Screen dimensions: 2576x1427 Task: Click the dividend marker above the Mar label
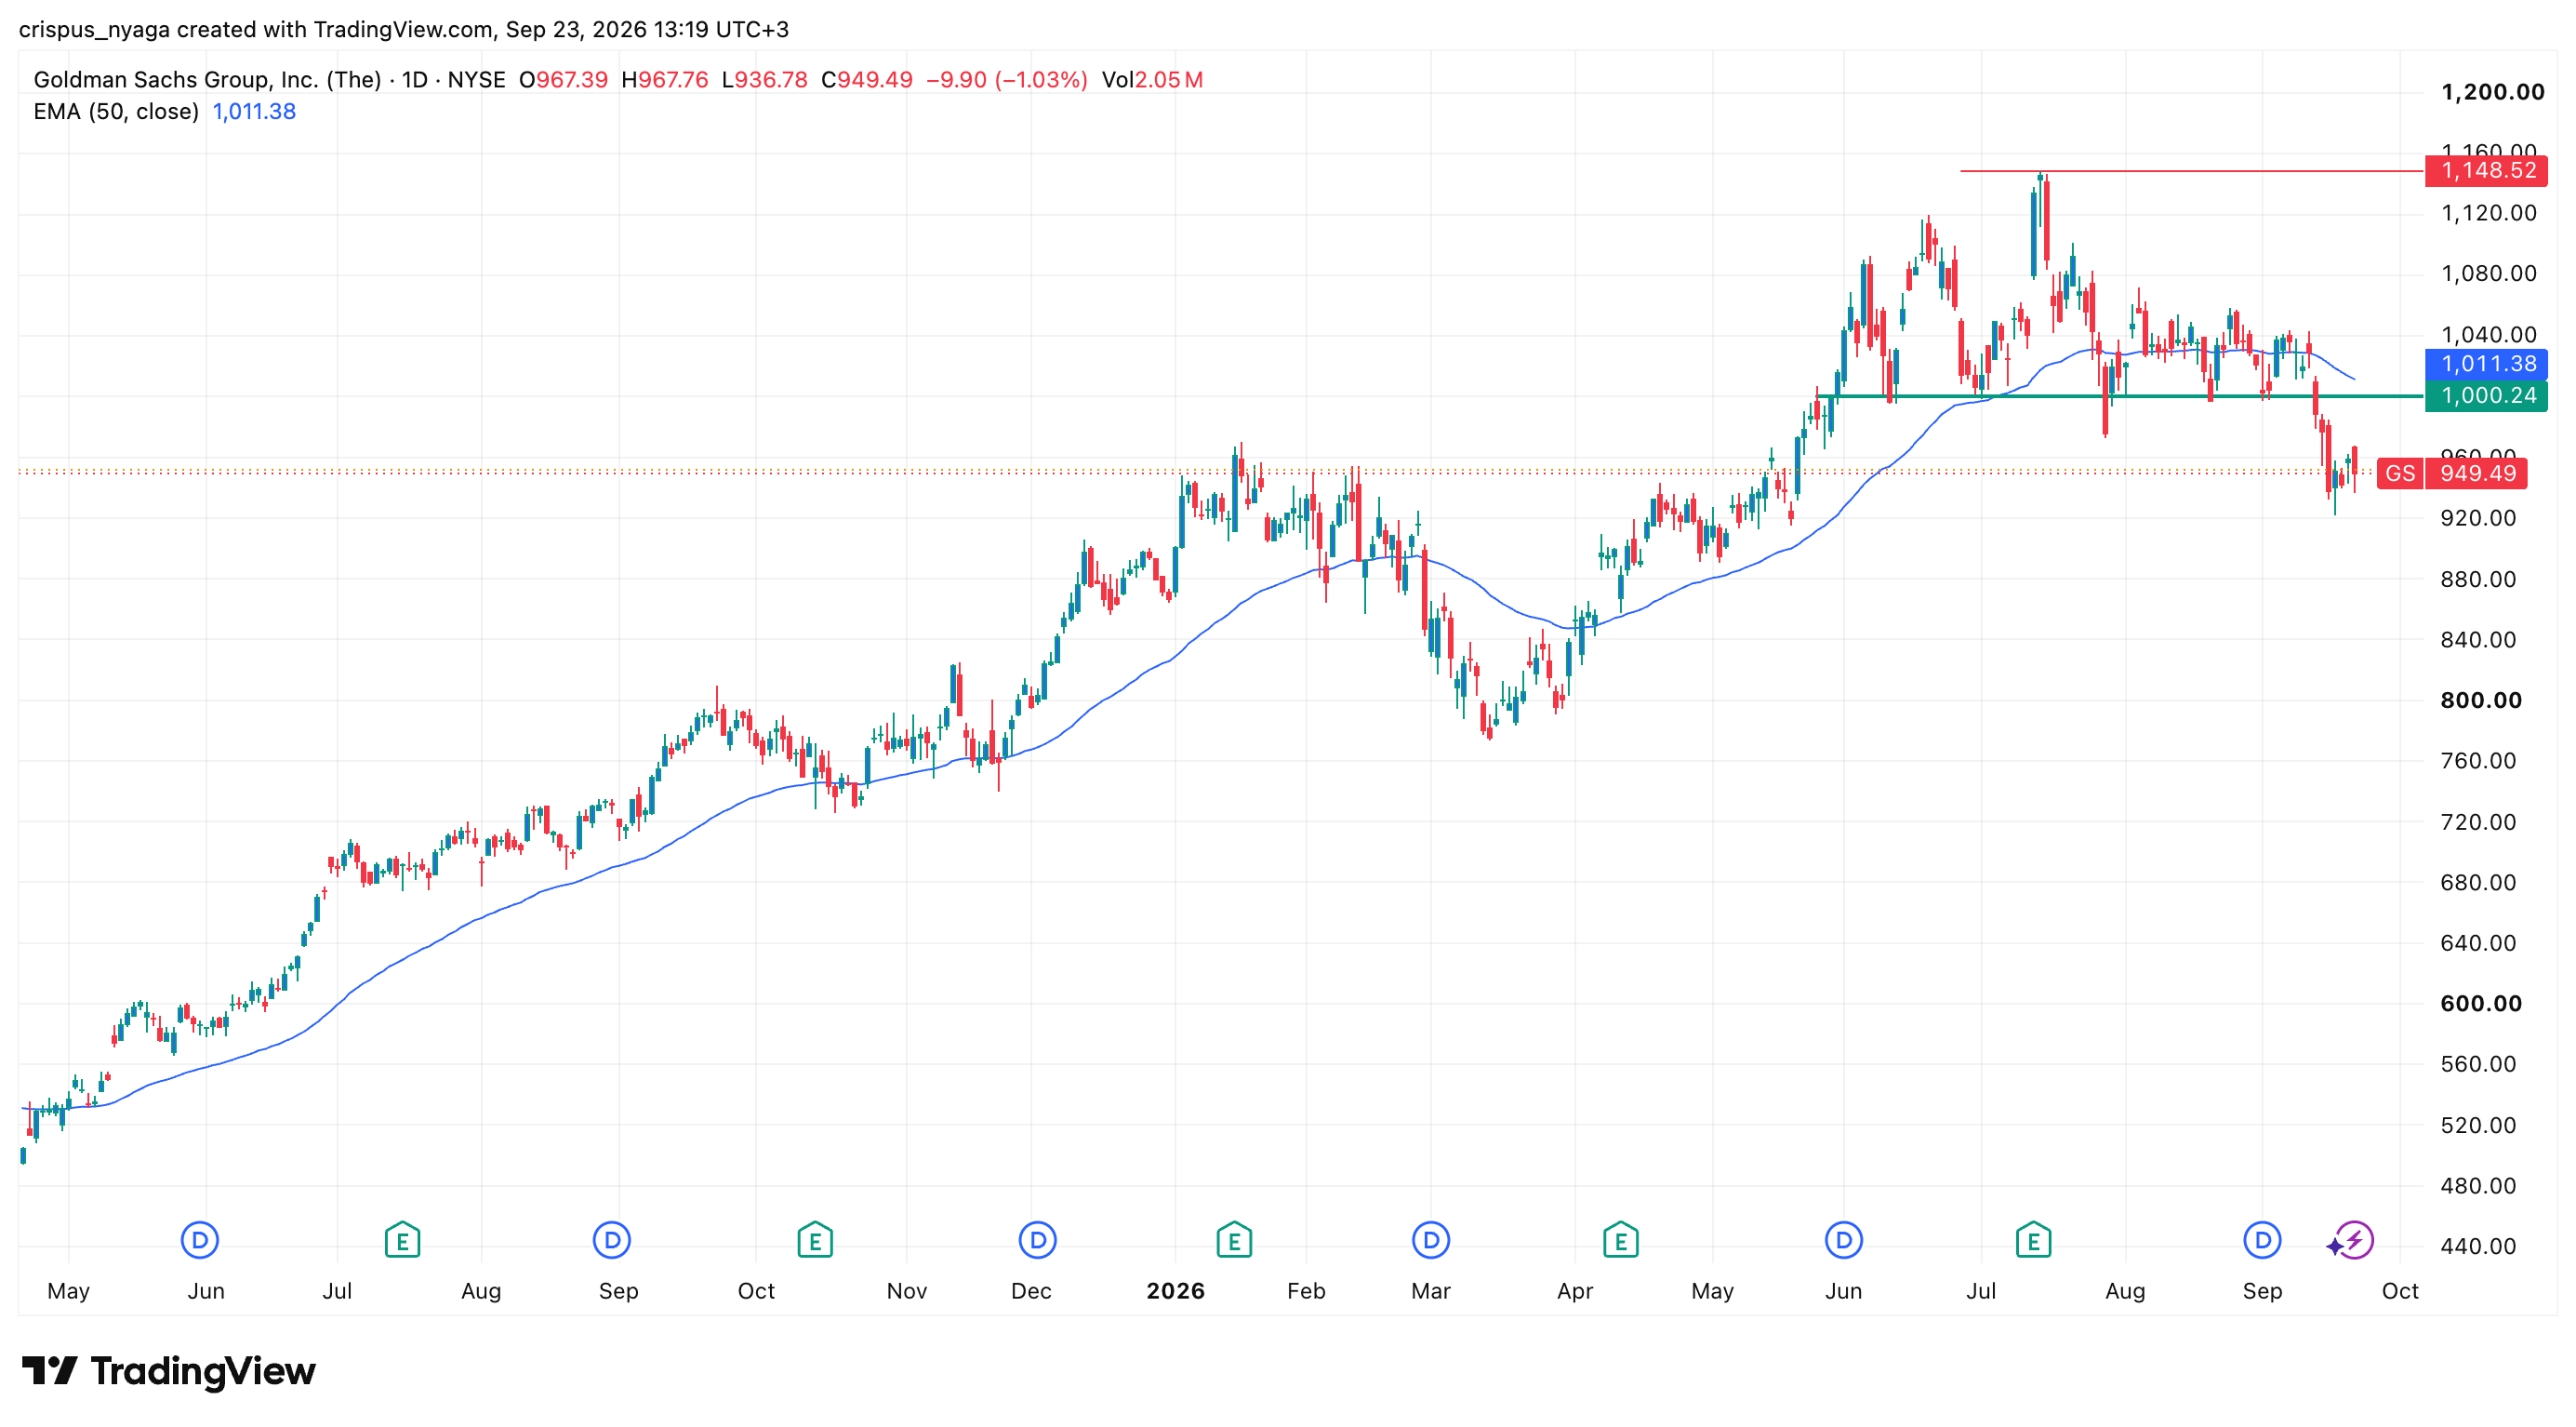point(1431,1241)
